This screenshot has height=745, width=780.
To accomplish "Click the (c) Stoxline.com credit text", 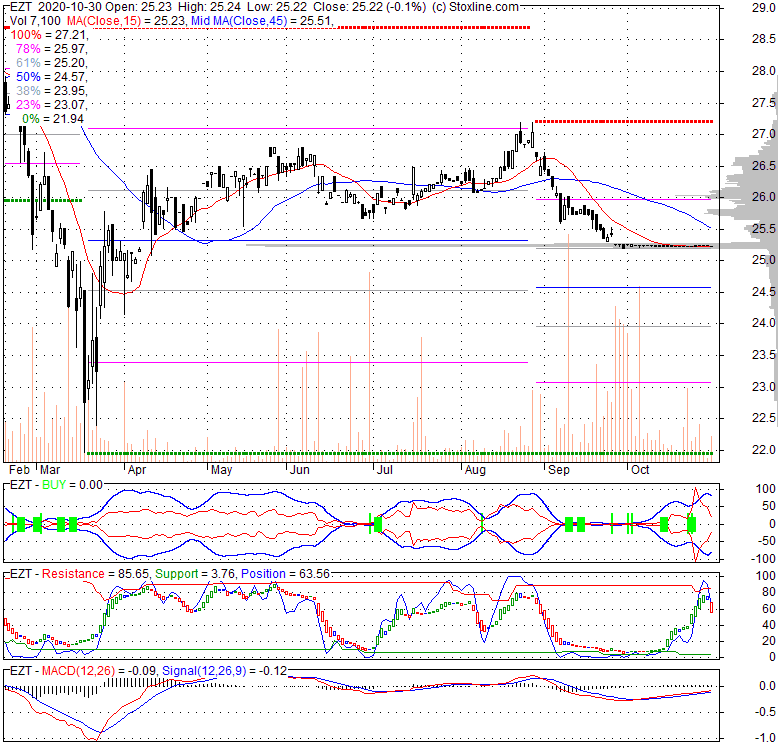I will pos(475,7).
